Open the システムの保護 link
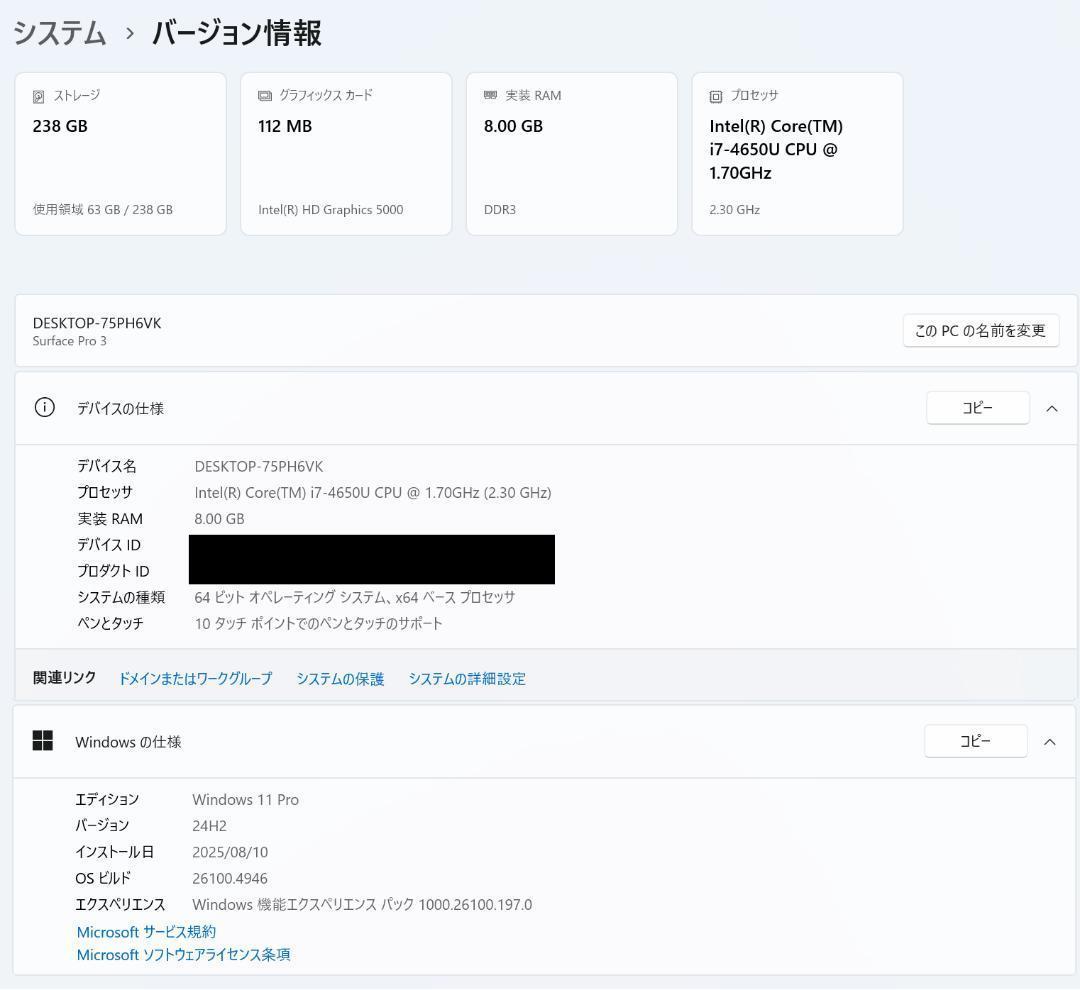Image resolution: width=1080 pixels, height=990 pixels. 340,678
